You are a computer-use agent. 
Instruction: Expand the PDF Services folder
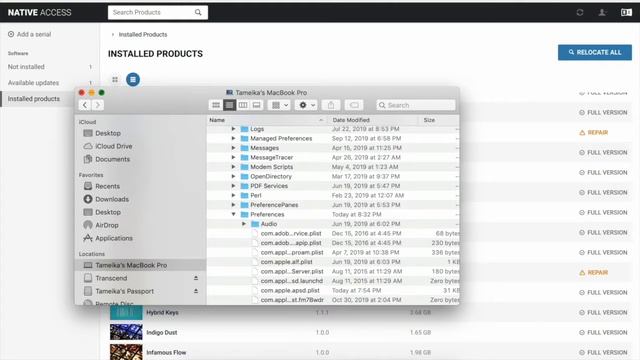click(233, 186)
